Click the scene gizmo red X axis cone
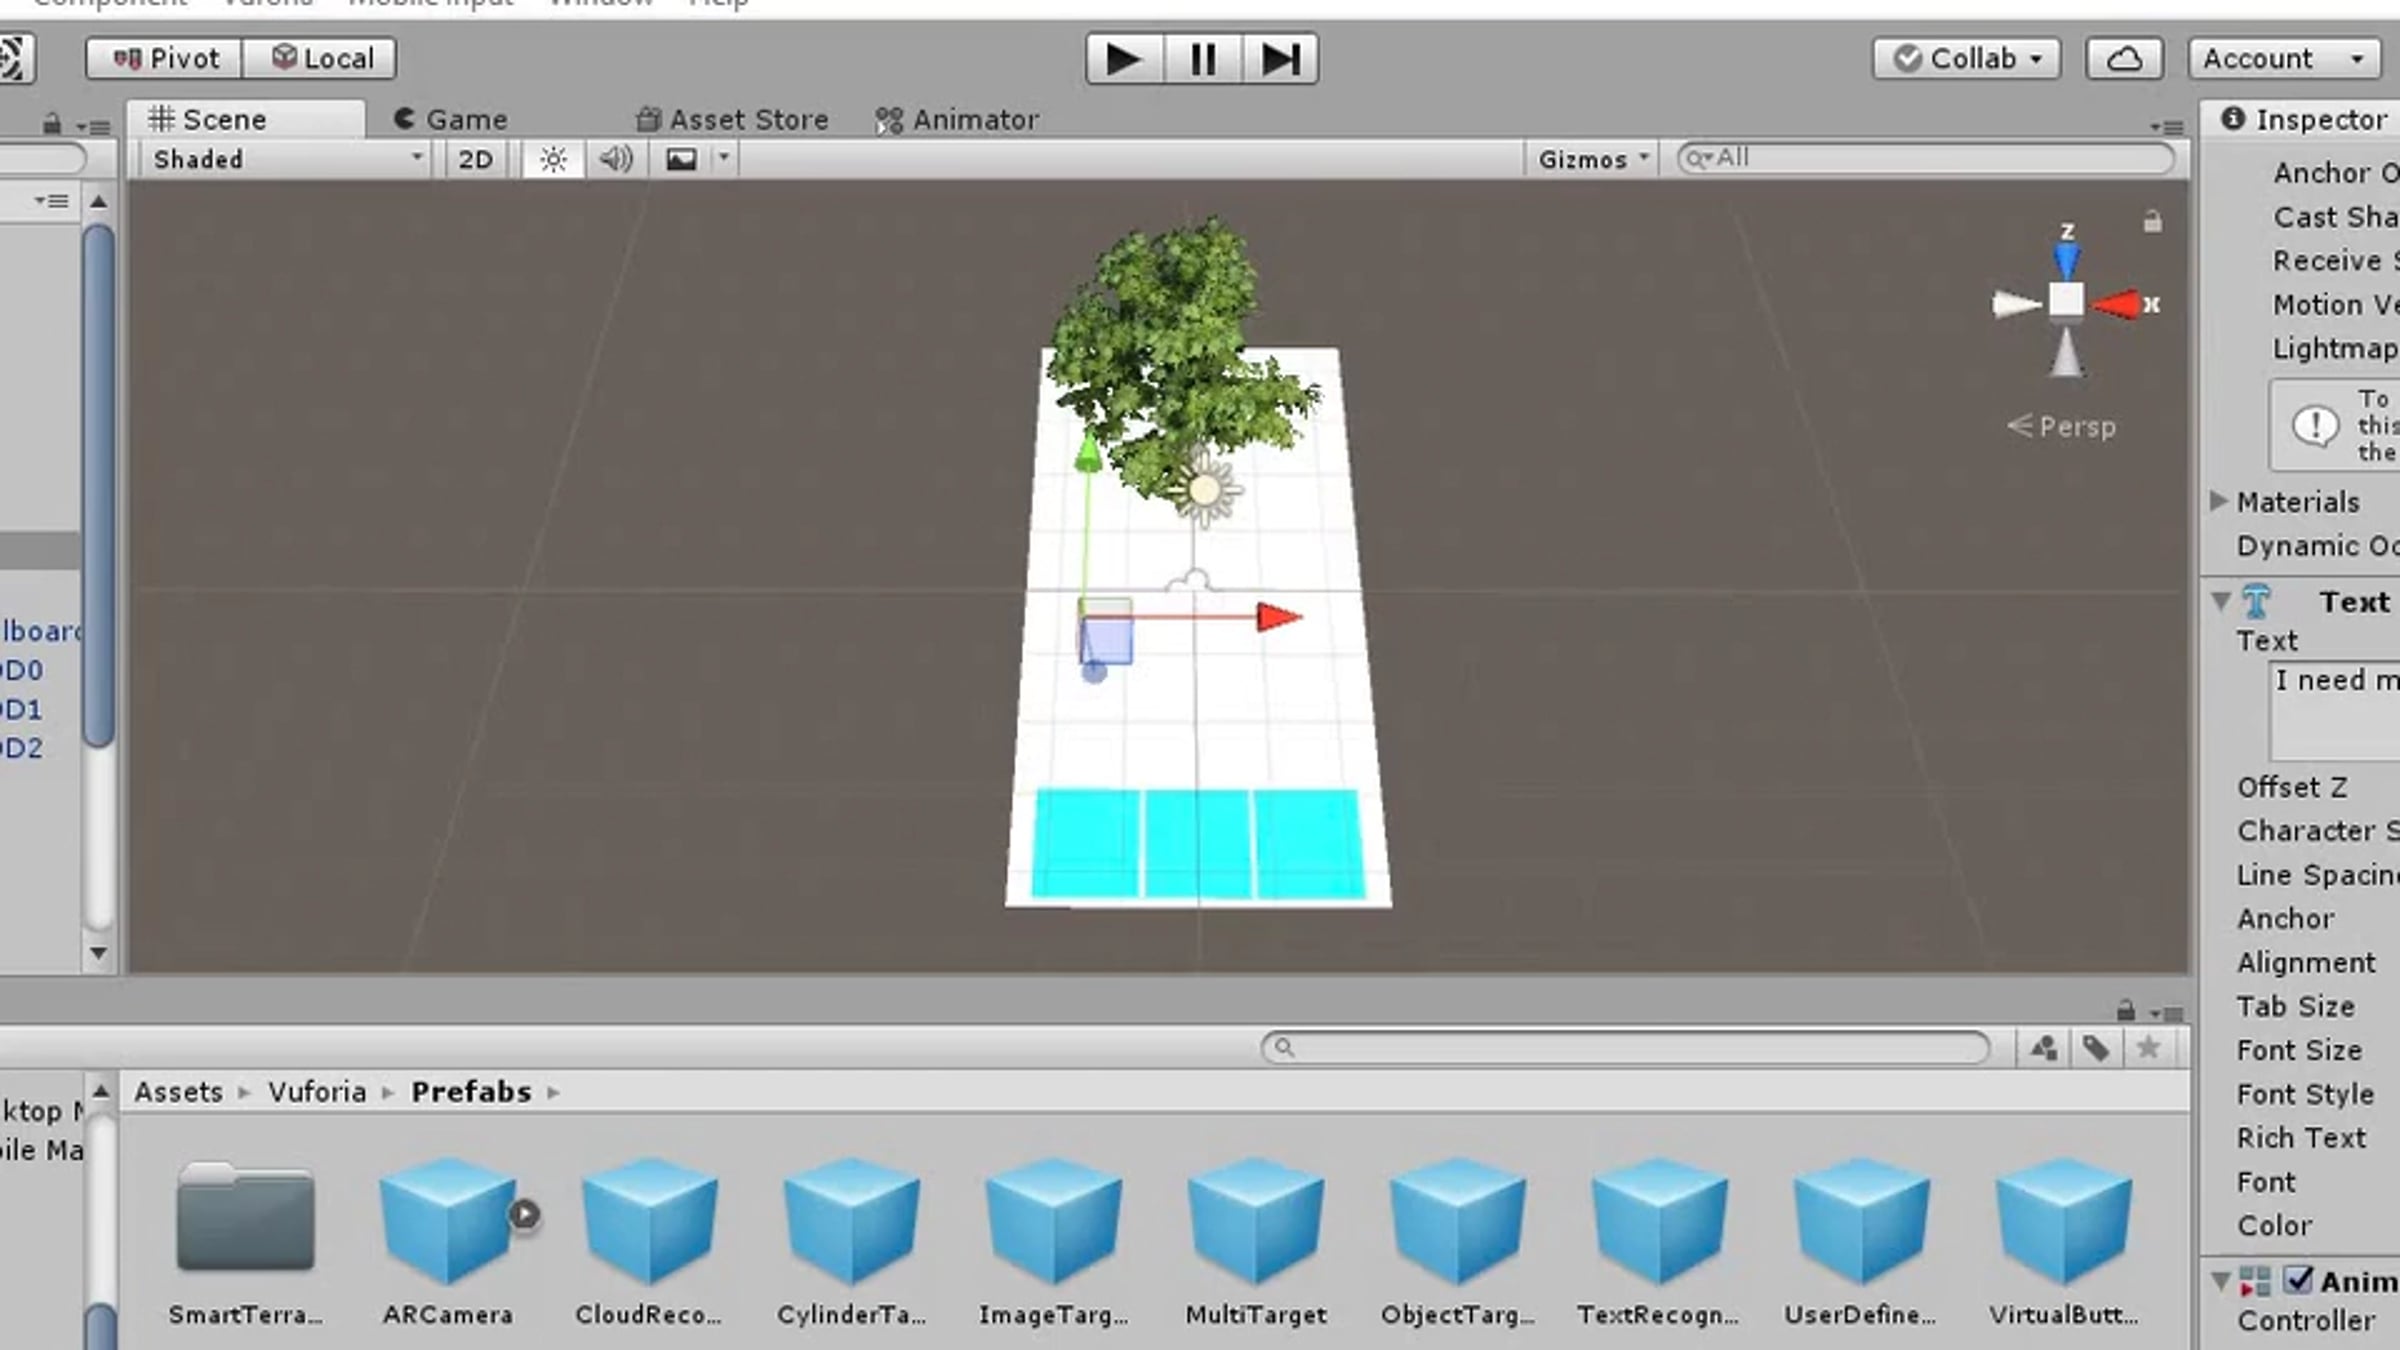 (x=2118, y=304)
